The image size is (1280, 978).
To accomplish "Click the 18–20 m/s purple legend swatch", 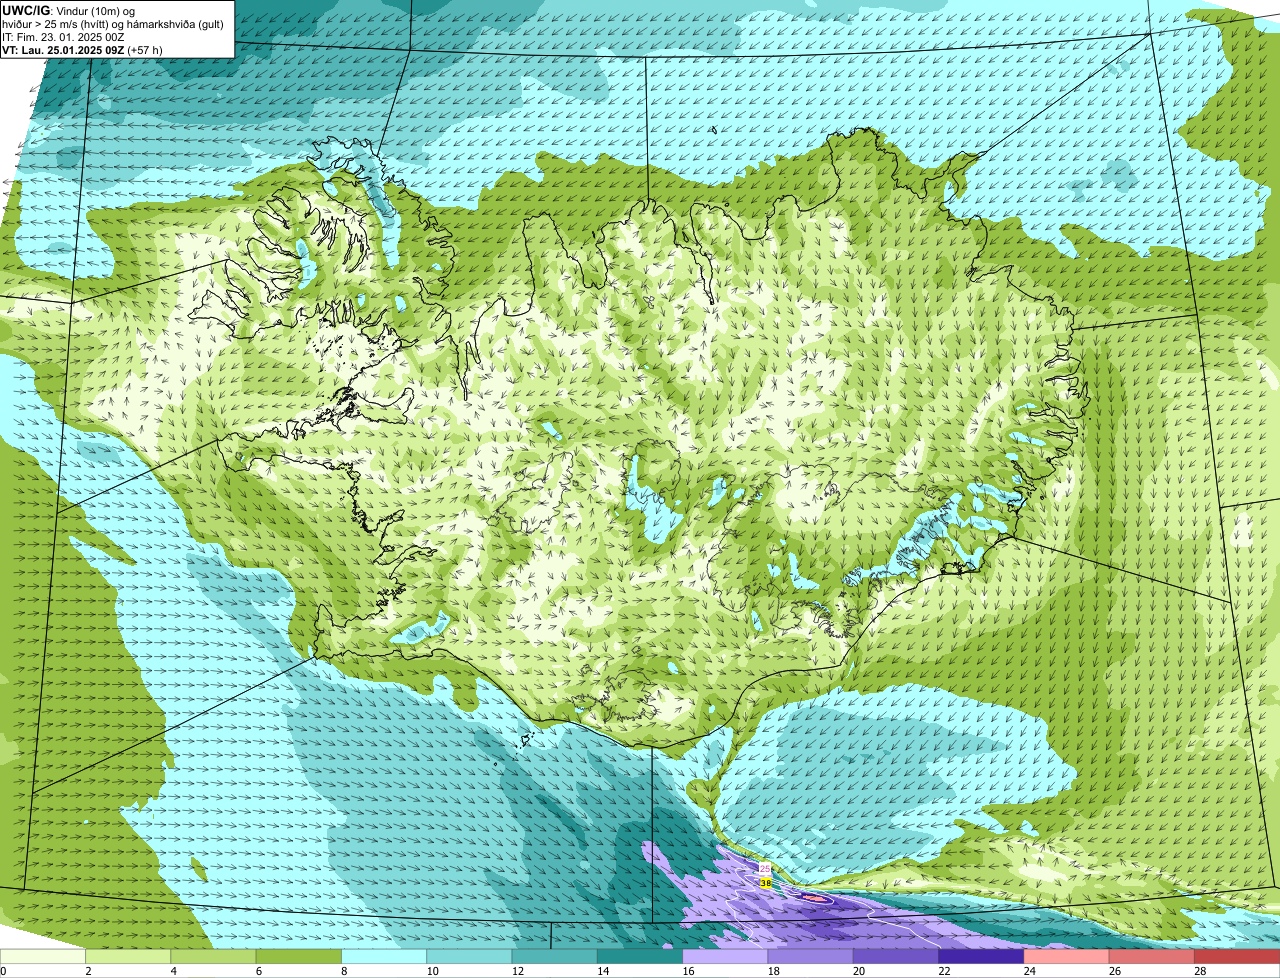I will tap(811, 957).
